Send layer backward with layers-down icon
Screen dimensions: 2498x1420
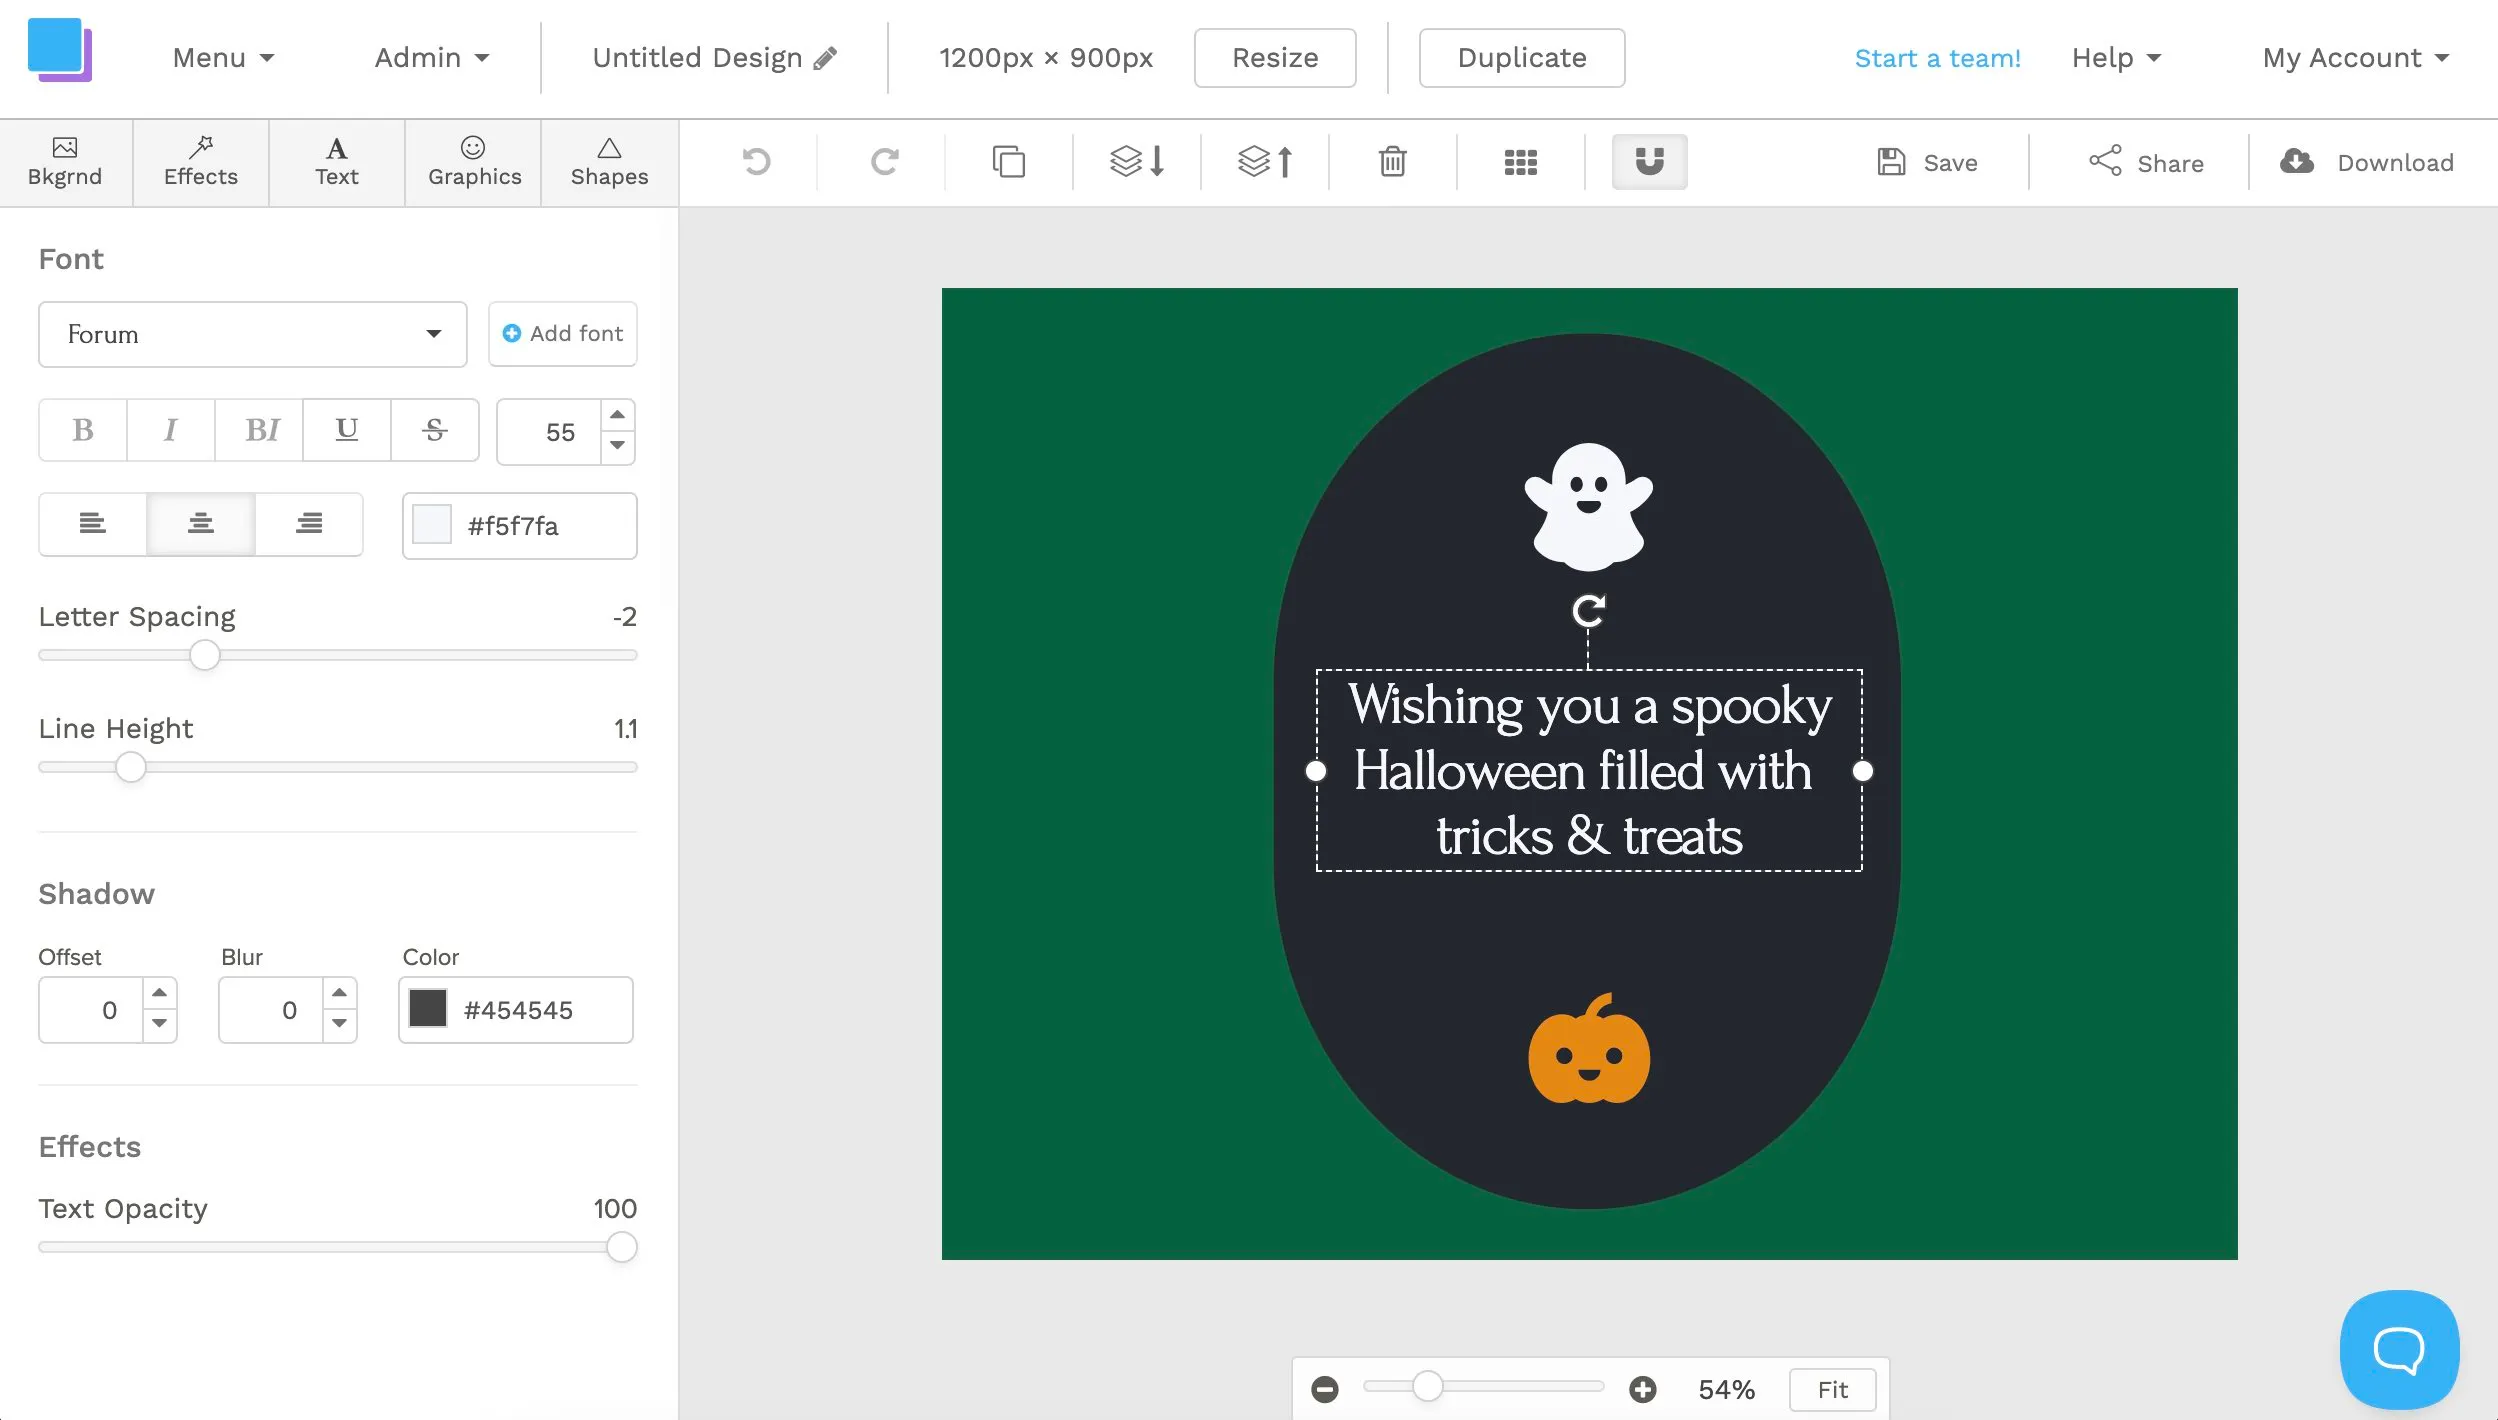point(1137,161)
